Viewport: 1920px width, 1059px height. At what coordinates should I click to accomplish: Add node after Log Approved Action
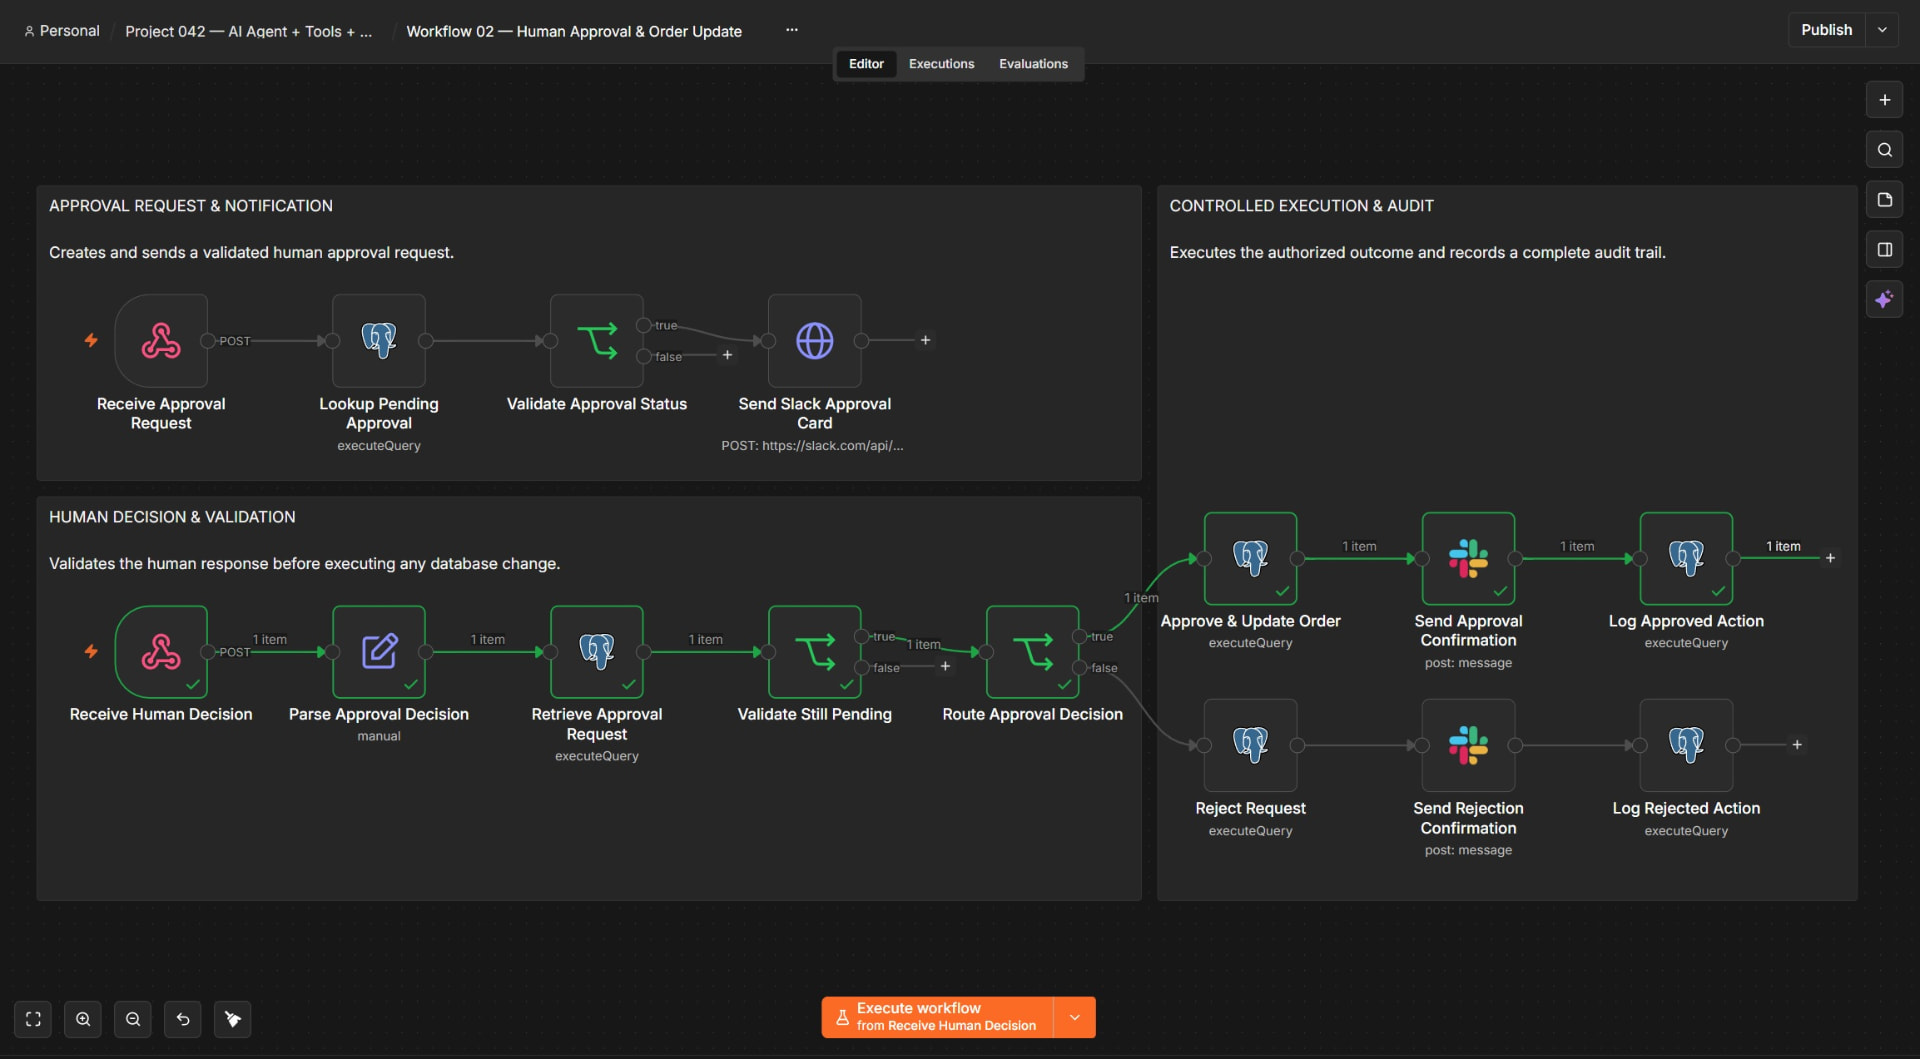pos(1830,558)
